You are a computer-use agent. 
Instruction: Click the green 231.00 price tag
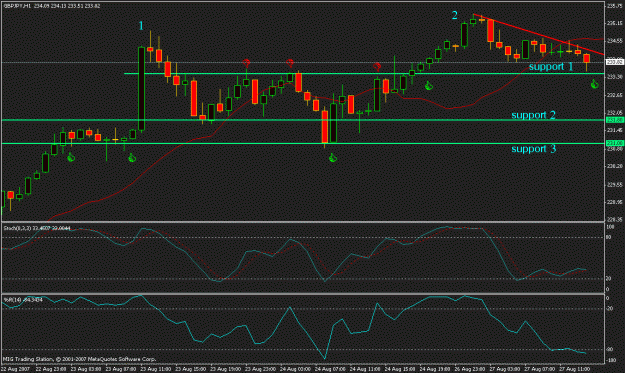(615, 143)
